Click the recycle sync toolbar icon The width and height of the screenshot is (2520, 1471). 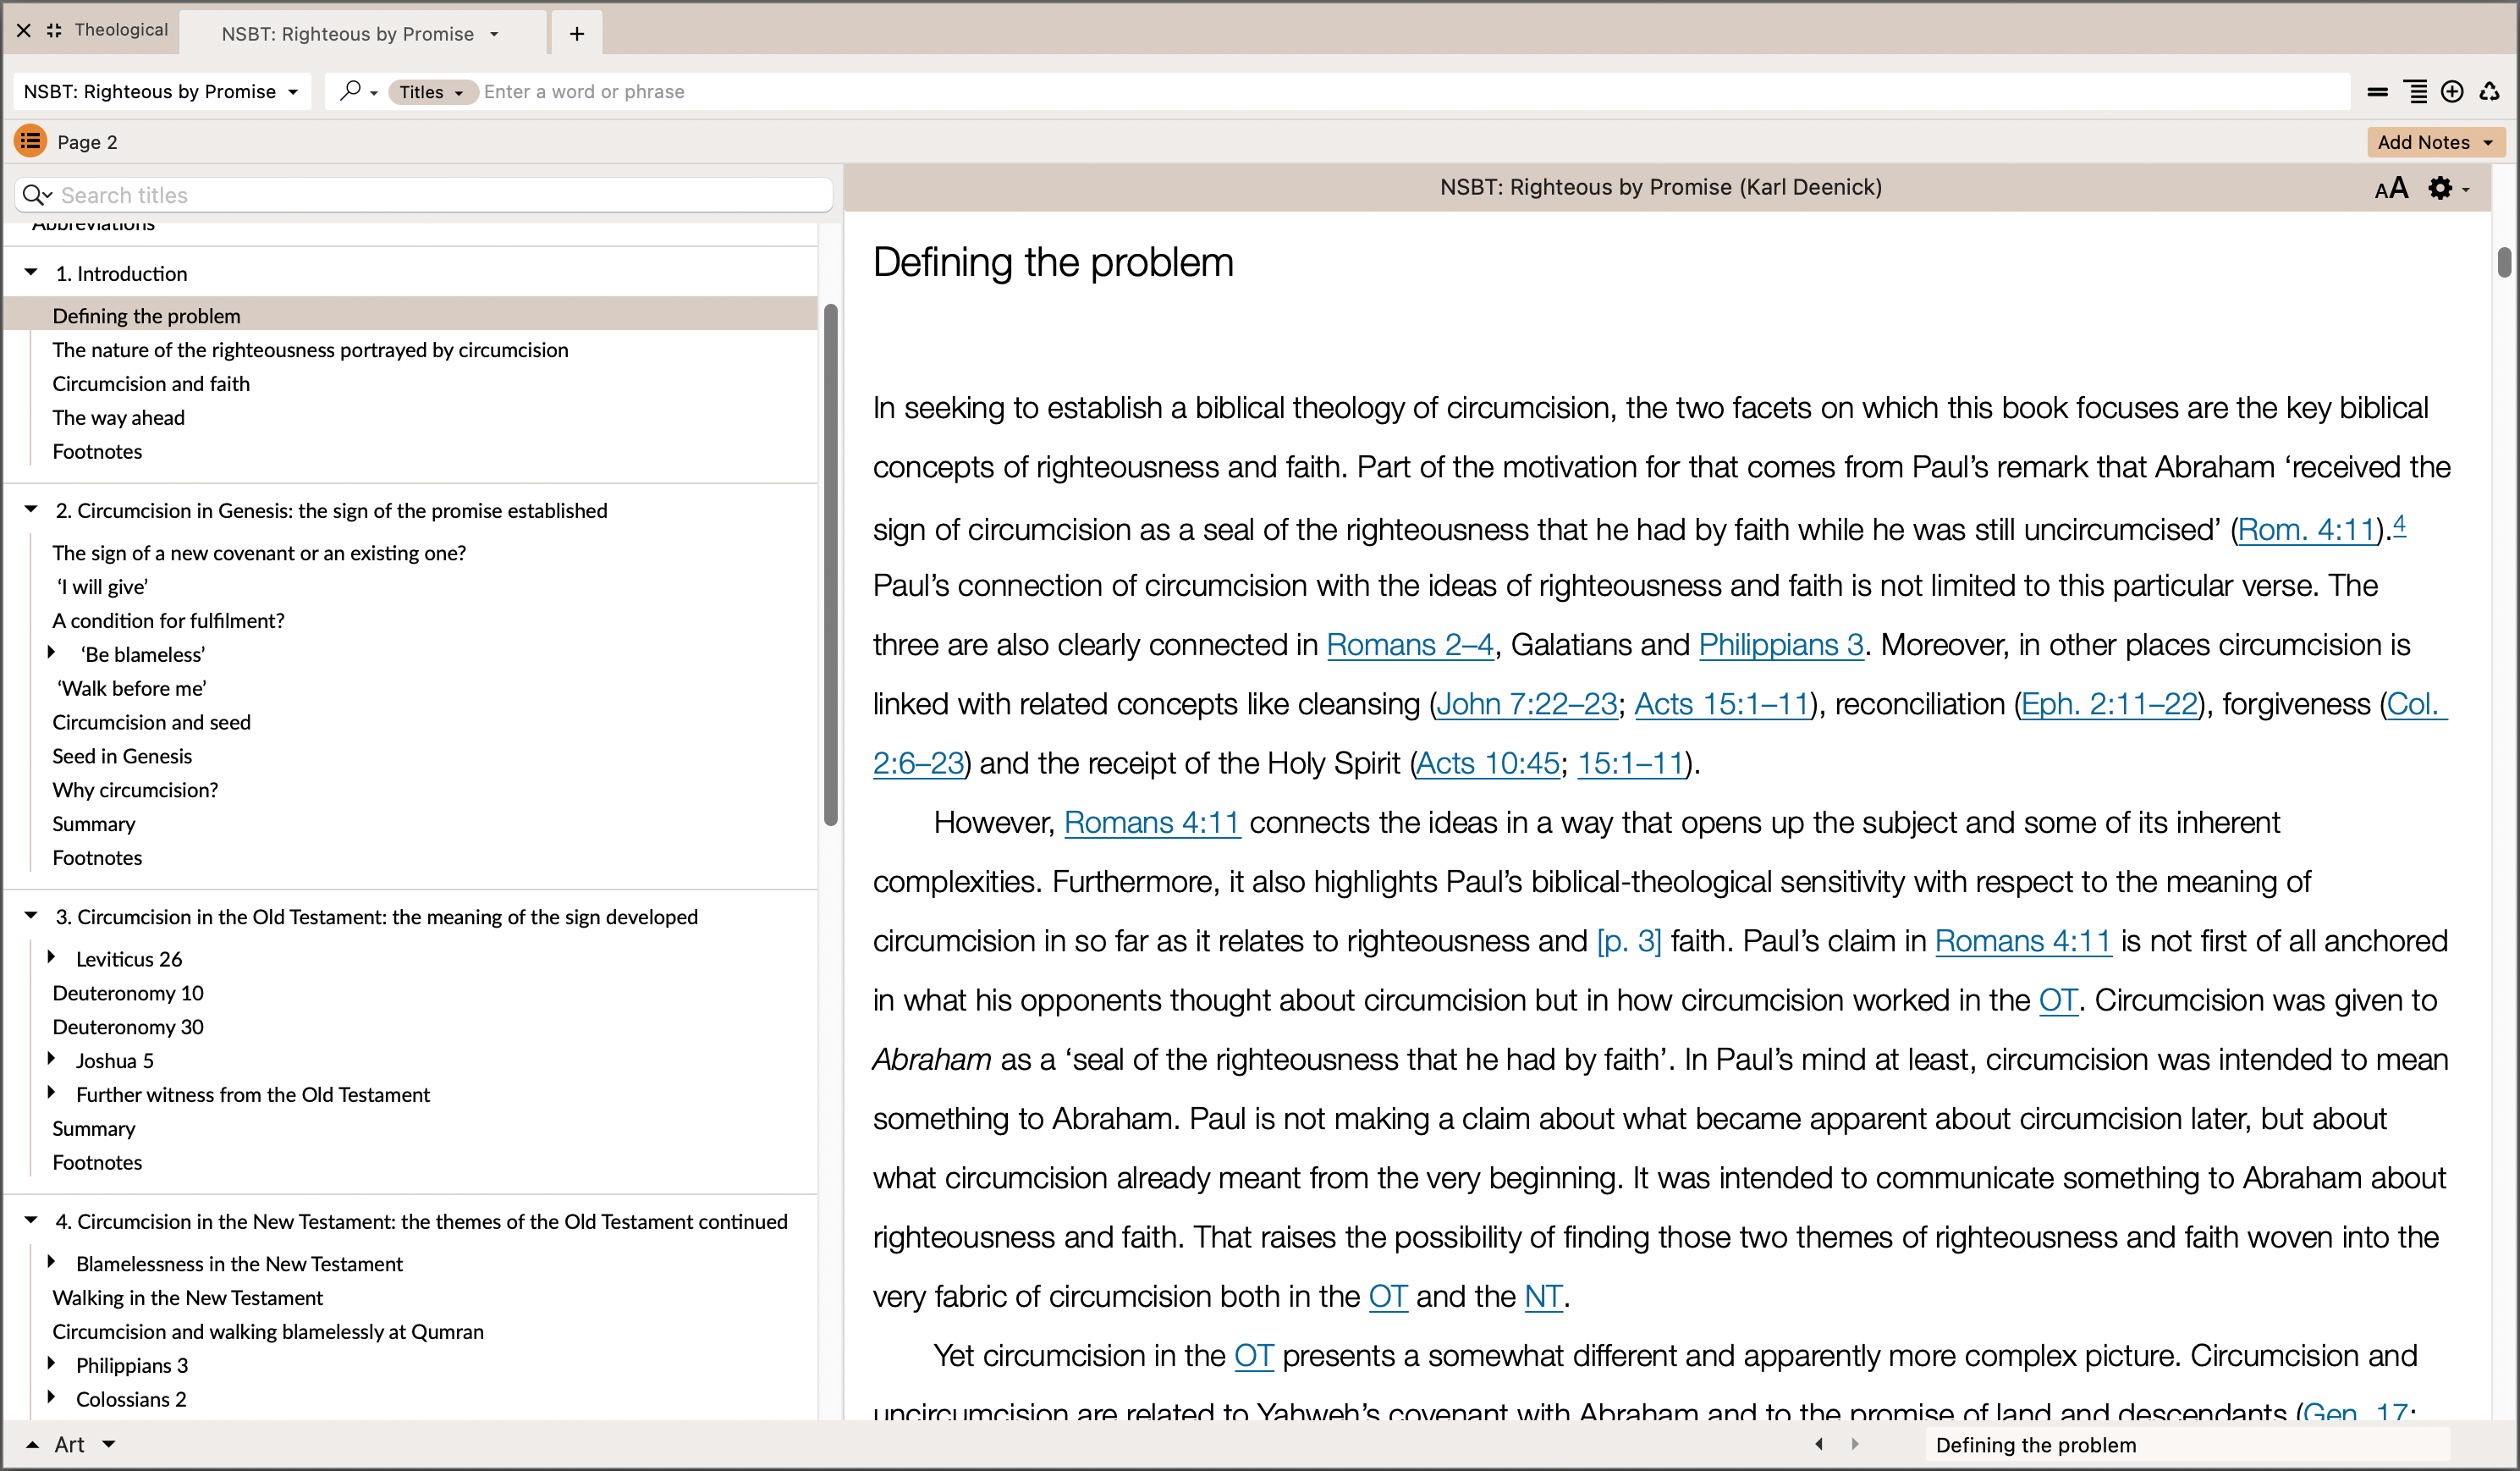pos(2490,92)
